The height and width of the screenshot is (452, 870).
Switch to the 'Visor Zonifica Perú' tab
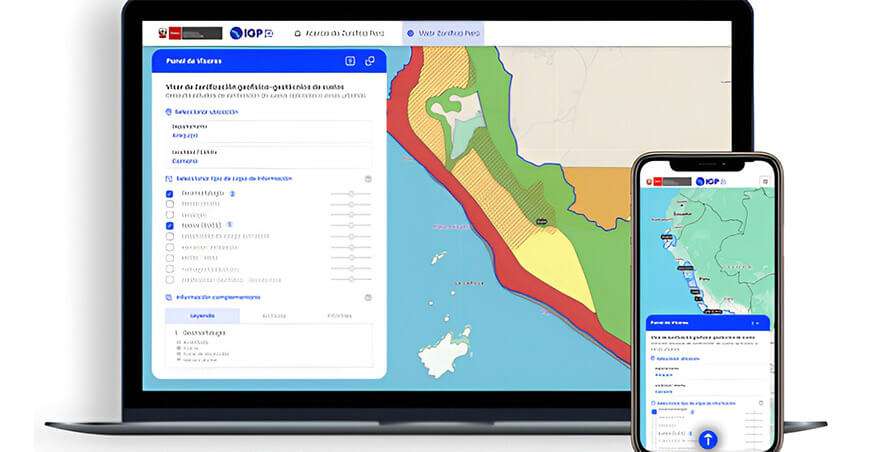pyautogui.click(x=443, y=33)
